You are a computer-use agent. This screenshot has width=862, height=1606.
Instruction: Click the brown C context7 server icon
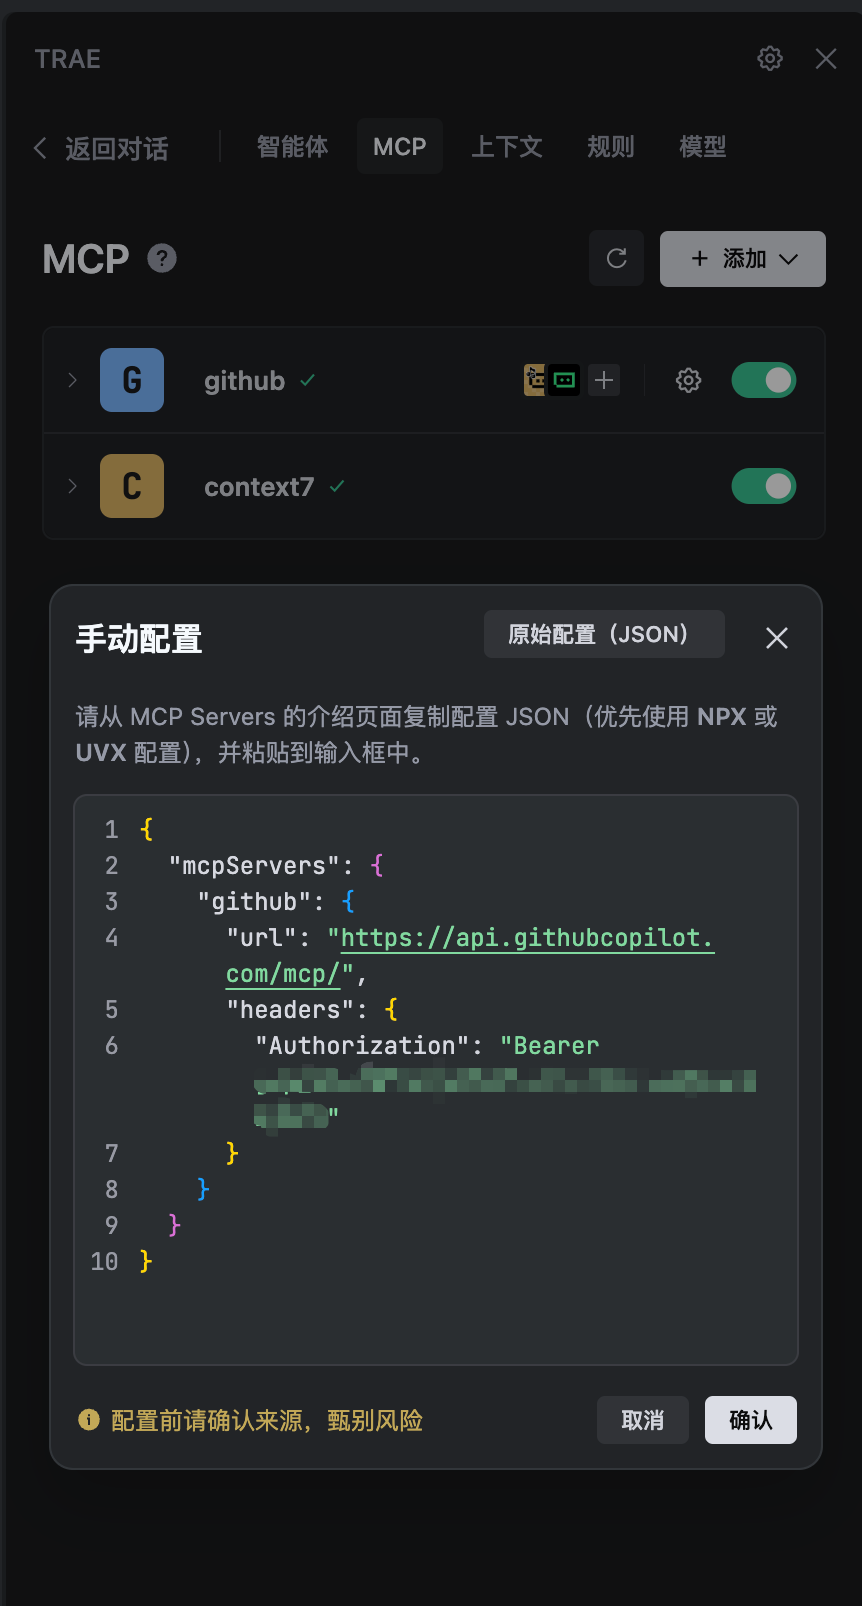click(132, 486)
